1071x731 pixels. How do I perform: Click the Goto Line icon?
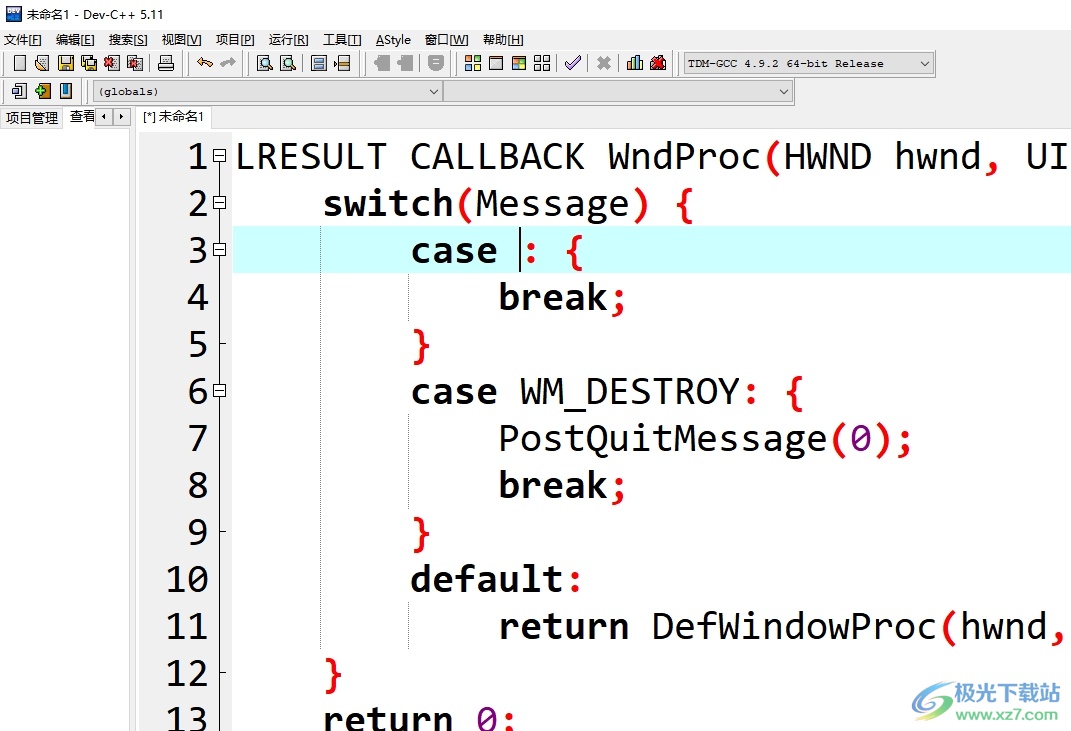pyautogui.click(x=342, y=64)
